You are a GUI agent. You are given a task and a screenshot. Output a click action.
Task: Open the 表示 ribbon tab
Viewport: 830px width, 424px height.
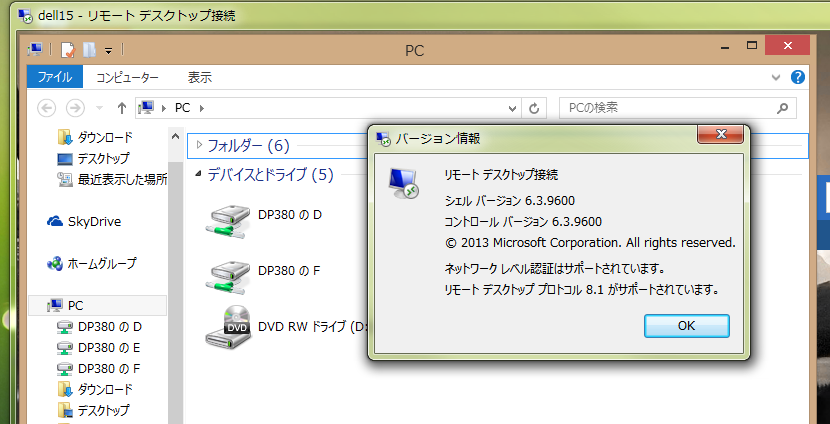[200, 77]
